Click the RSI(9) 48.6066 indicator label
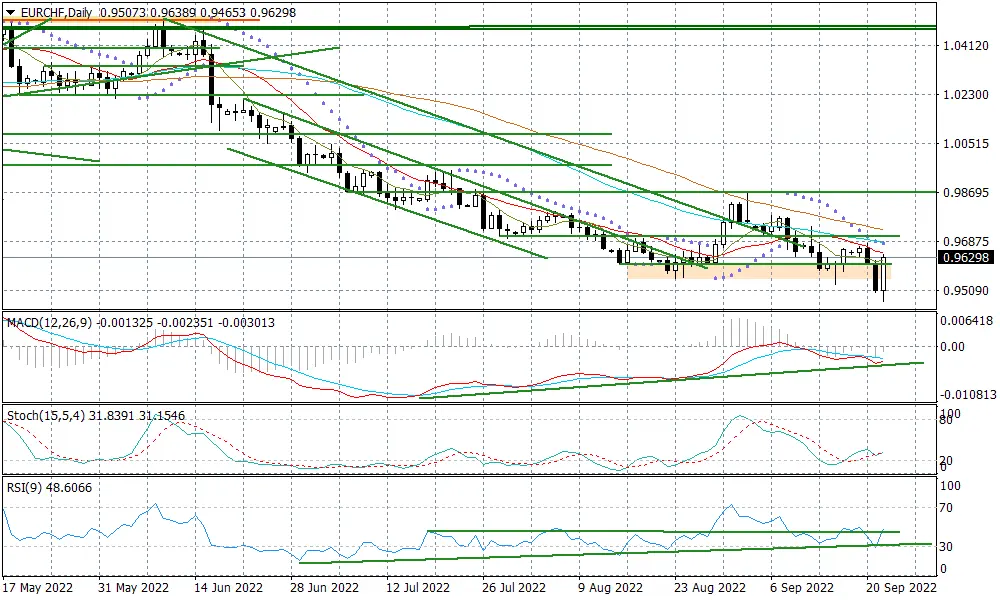 pos(49,488)
